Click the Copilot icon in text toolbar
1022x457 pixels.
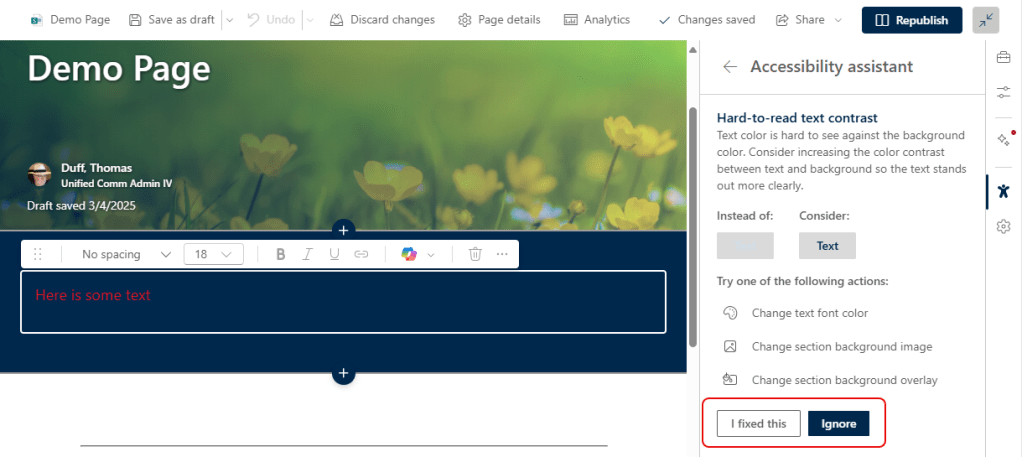pyautogui.click(x=409, y=254)
